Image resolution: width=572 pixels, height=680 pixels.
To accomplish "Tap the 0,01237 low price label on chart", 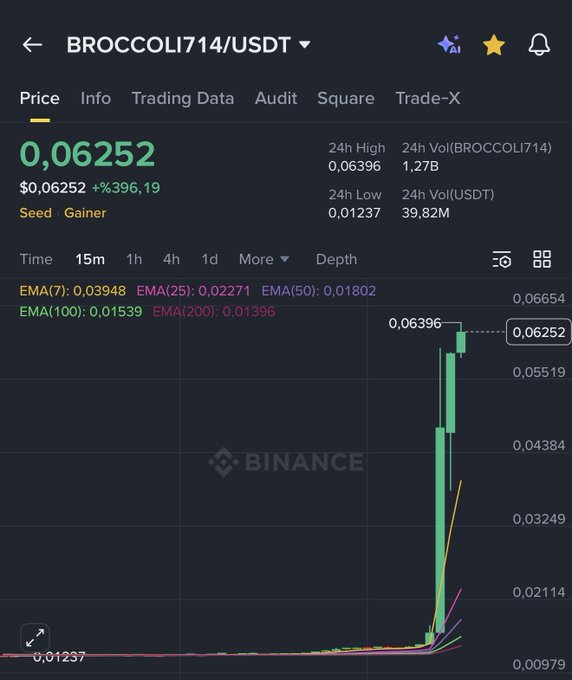I will [59, 657].
